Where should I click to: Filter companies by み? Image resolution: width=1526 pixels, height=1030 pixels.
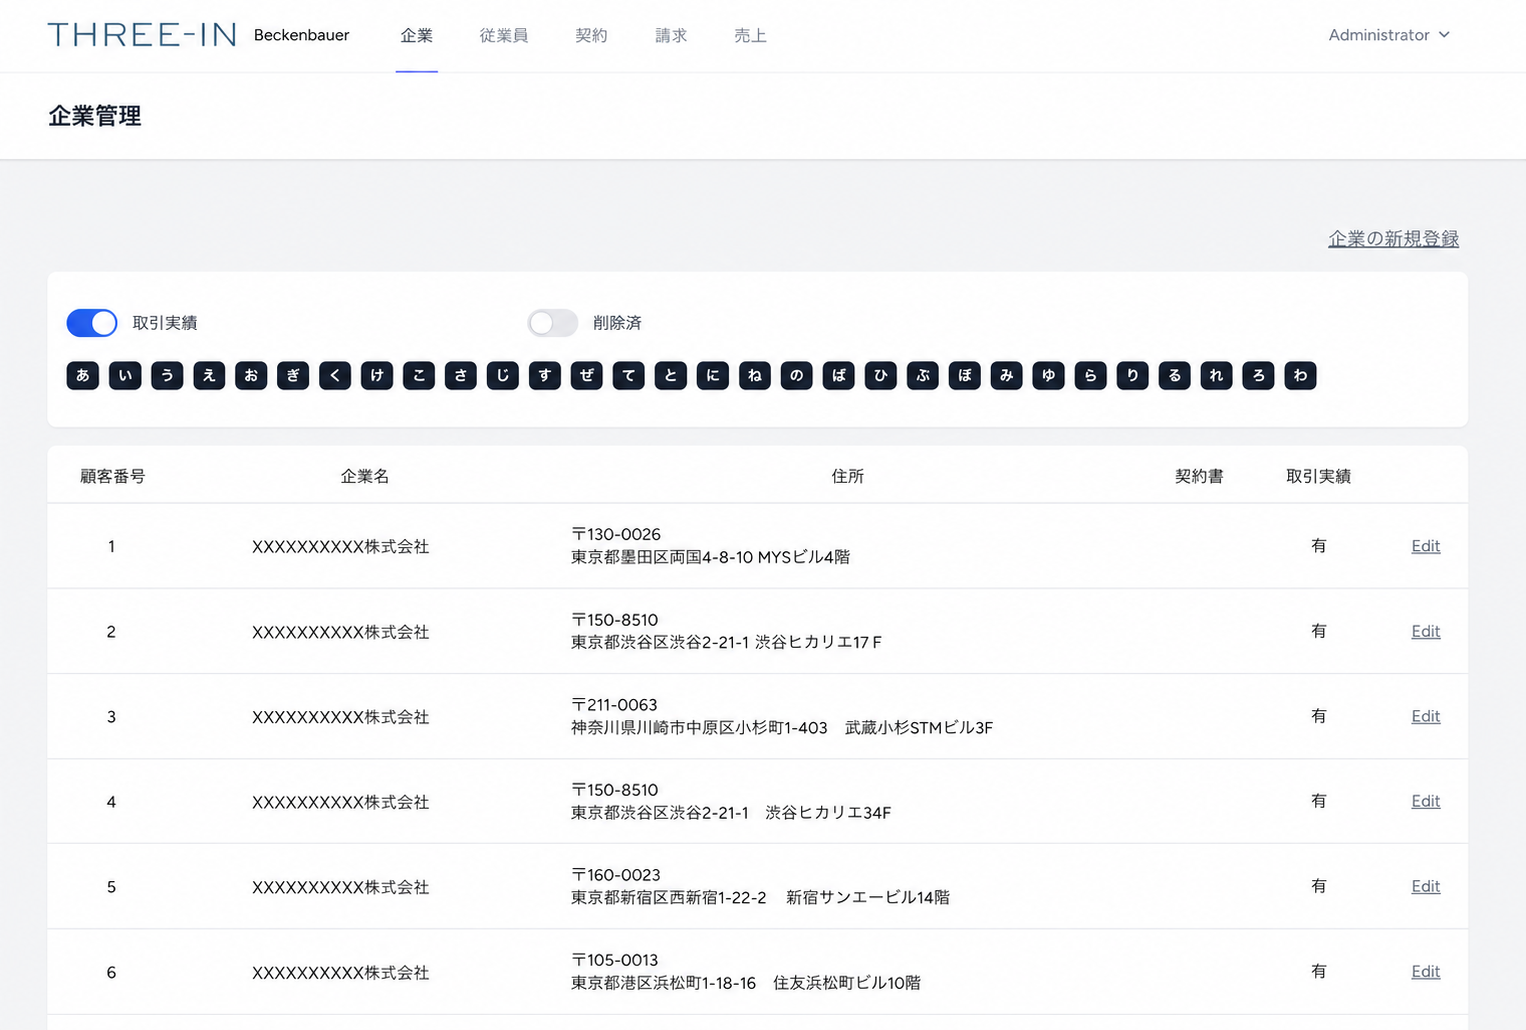pyautogui.click(x=1007, y=376)
